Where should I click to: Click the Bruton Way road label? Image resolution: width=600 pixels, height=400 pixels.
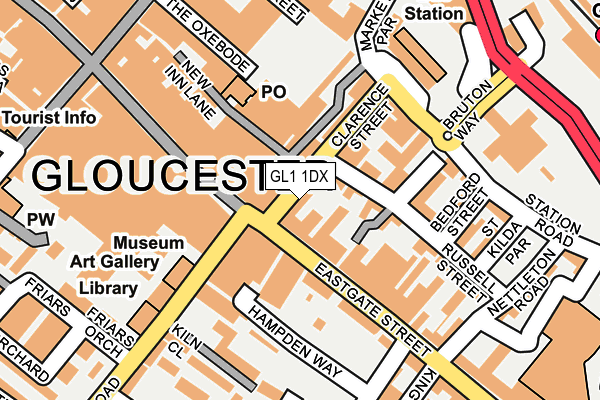point(468,109)
